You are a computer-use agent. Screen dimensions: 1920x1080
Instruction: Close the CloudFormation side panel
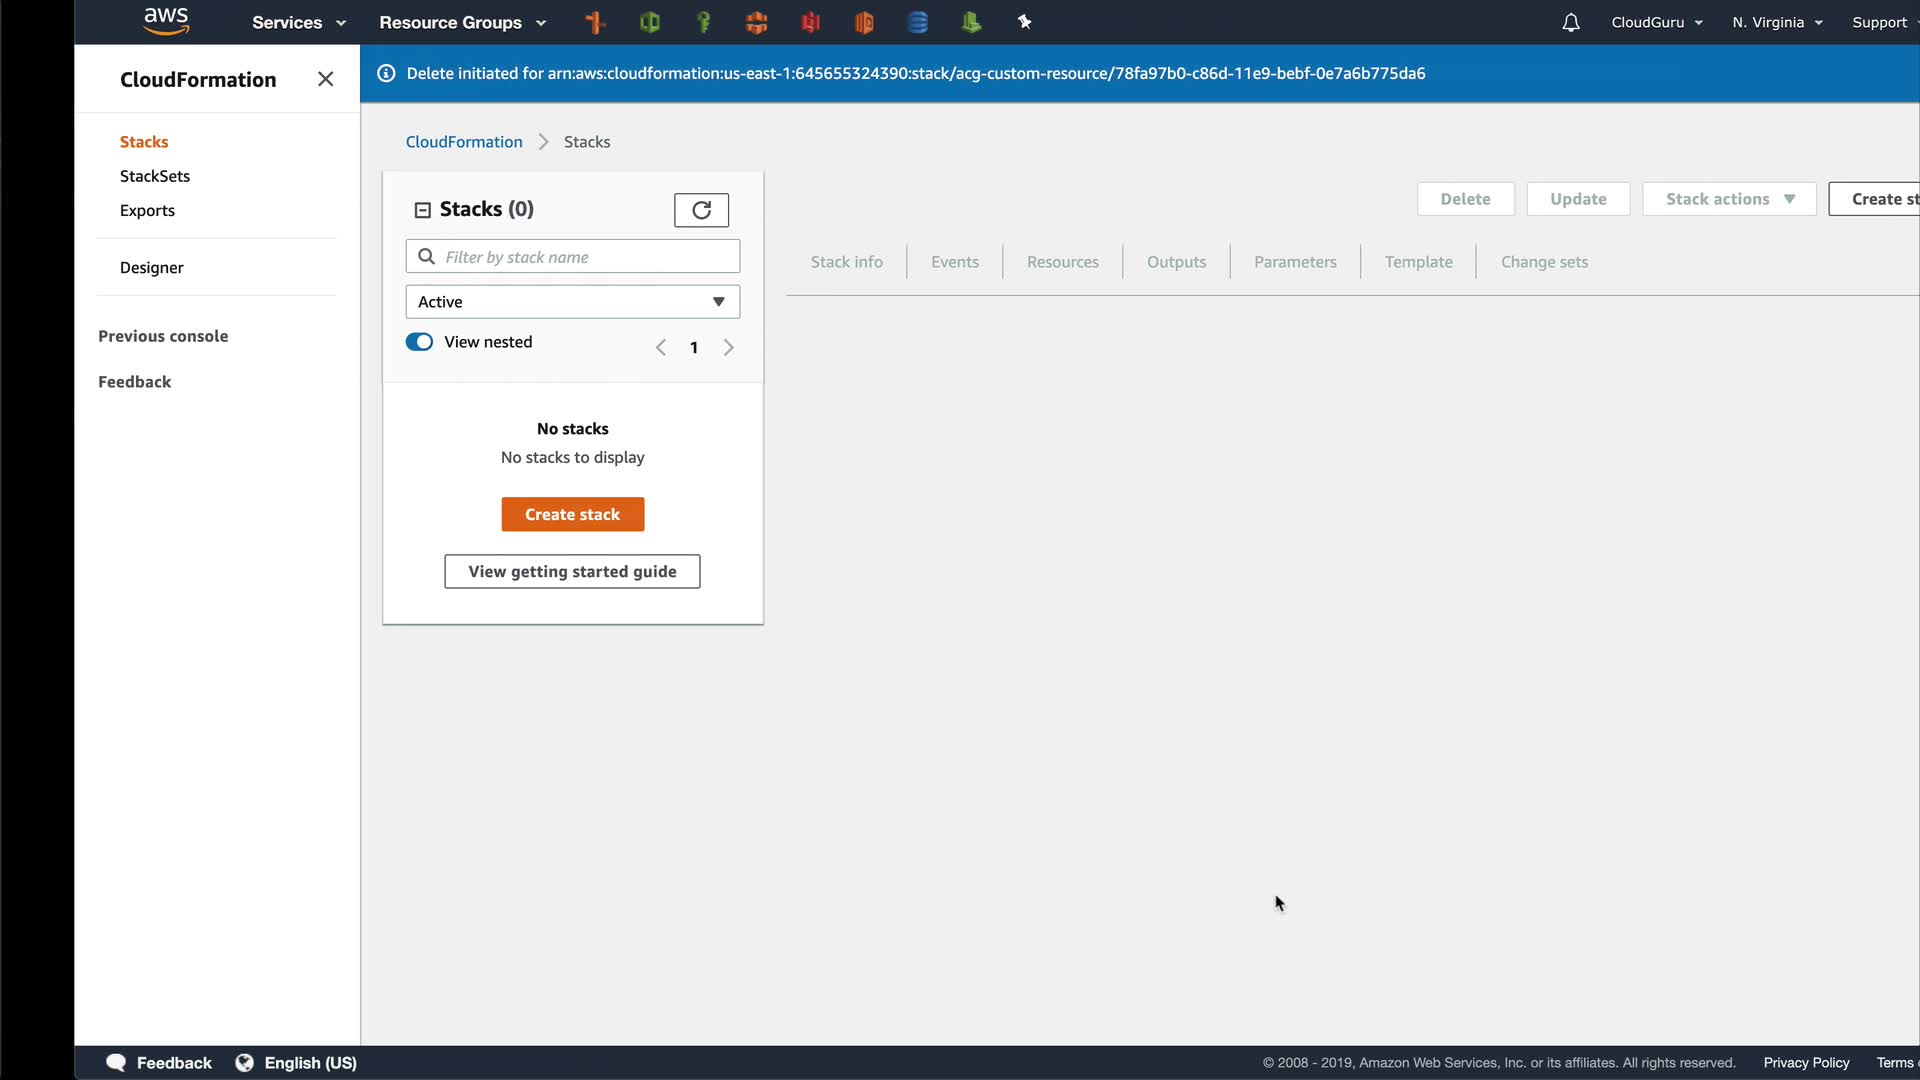click(325, 79)
